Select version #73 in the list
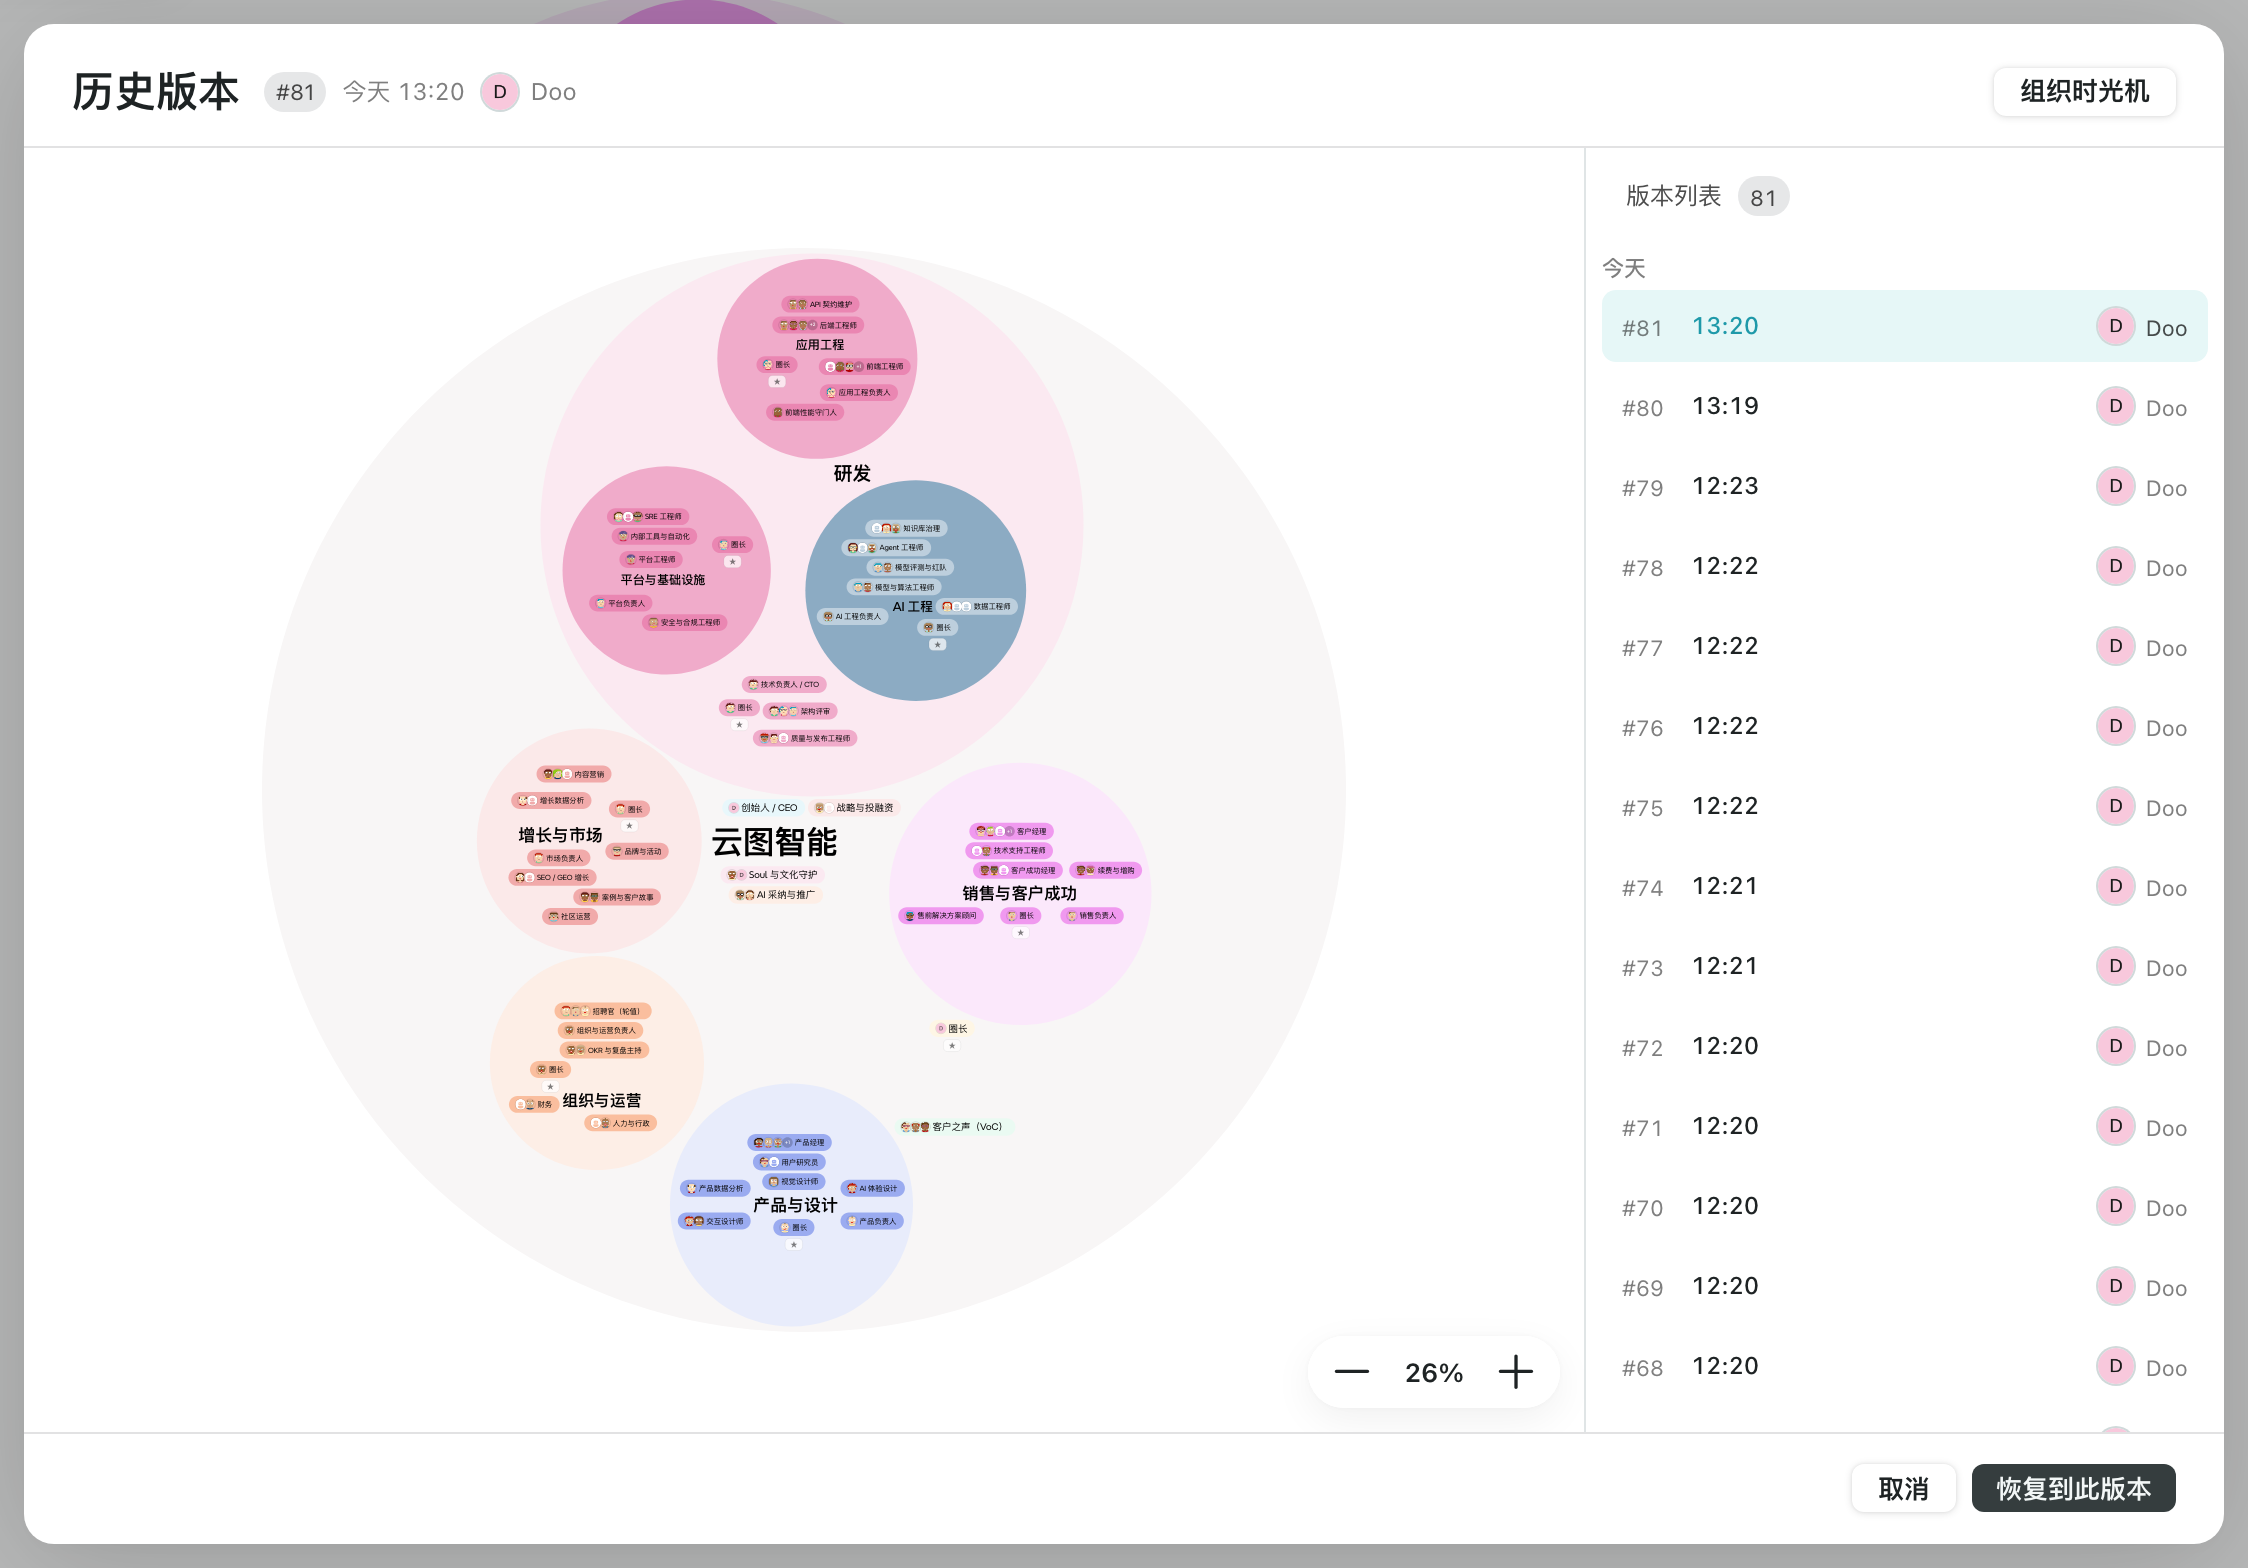The width and height of the screenshot is (2248, 1568). tap(1904, 966)
